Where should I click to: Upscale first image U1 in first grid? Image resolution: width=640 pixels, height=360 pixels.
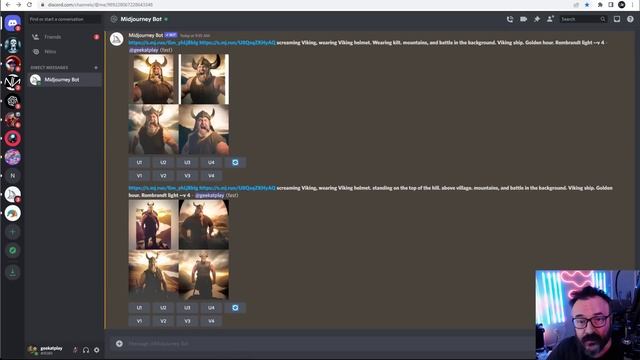point(139,162)
